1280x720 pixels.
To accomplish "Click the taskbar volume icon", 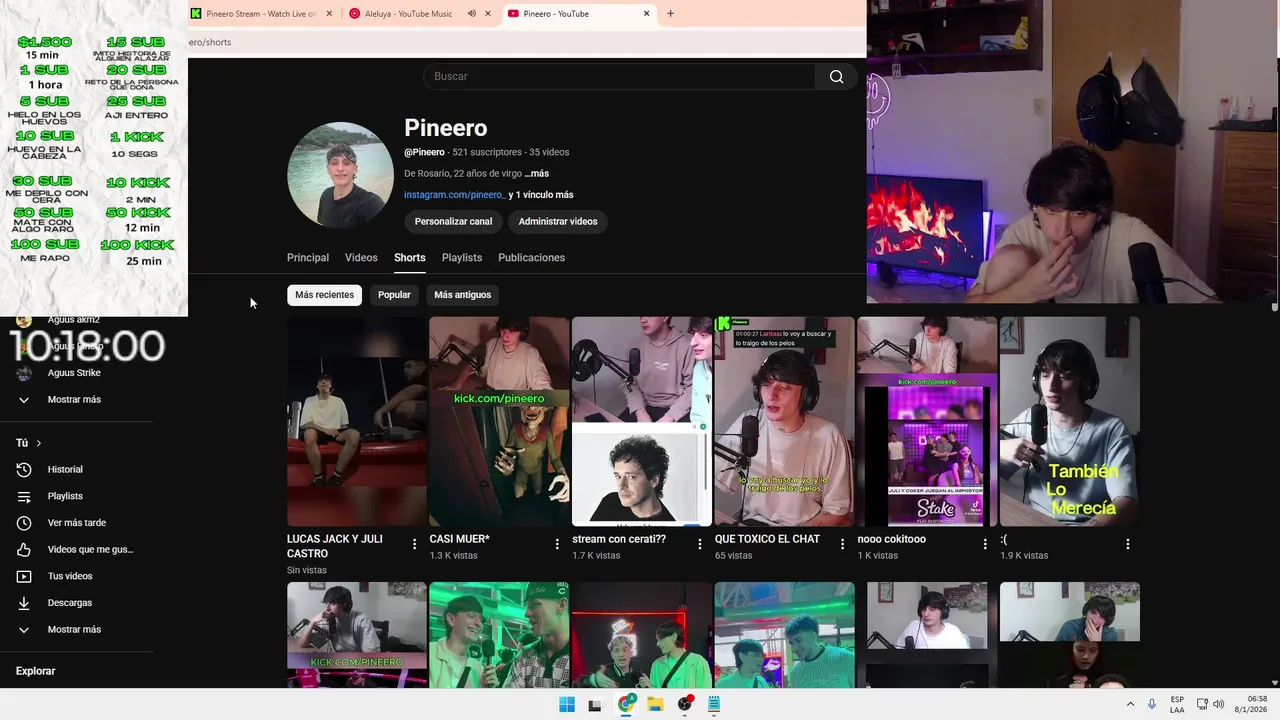I will pos(1218,704).
